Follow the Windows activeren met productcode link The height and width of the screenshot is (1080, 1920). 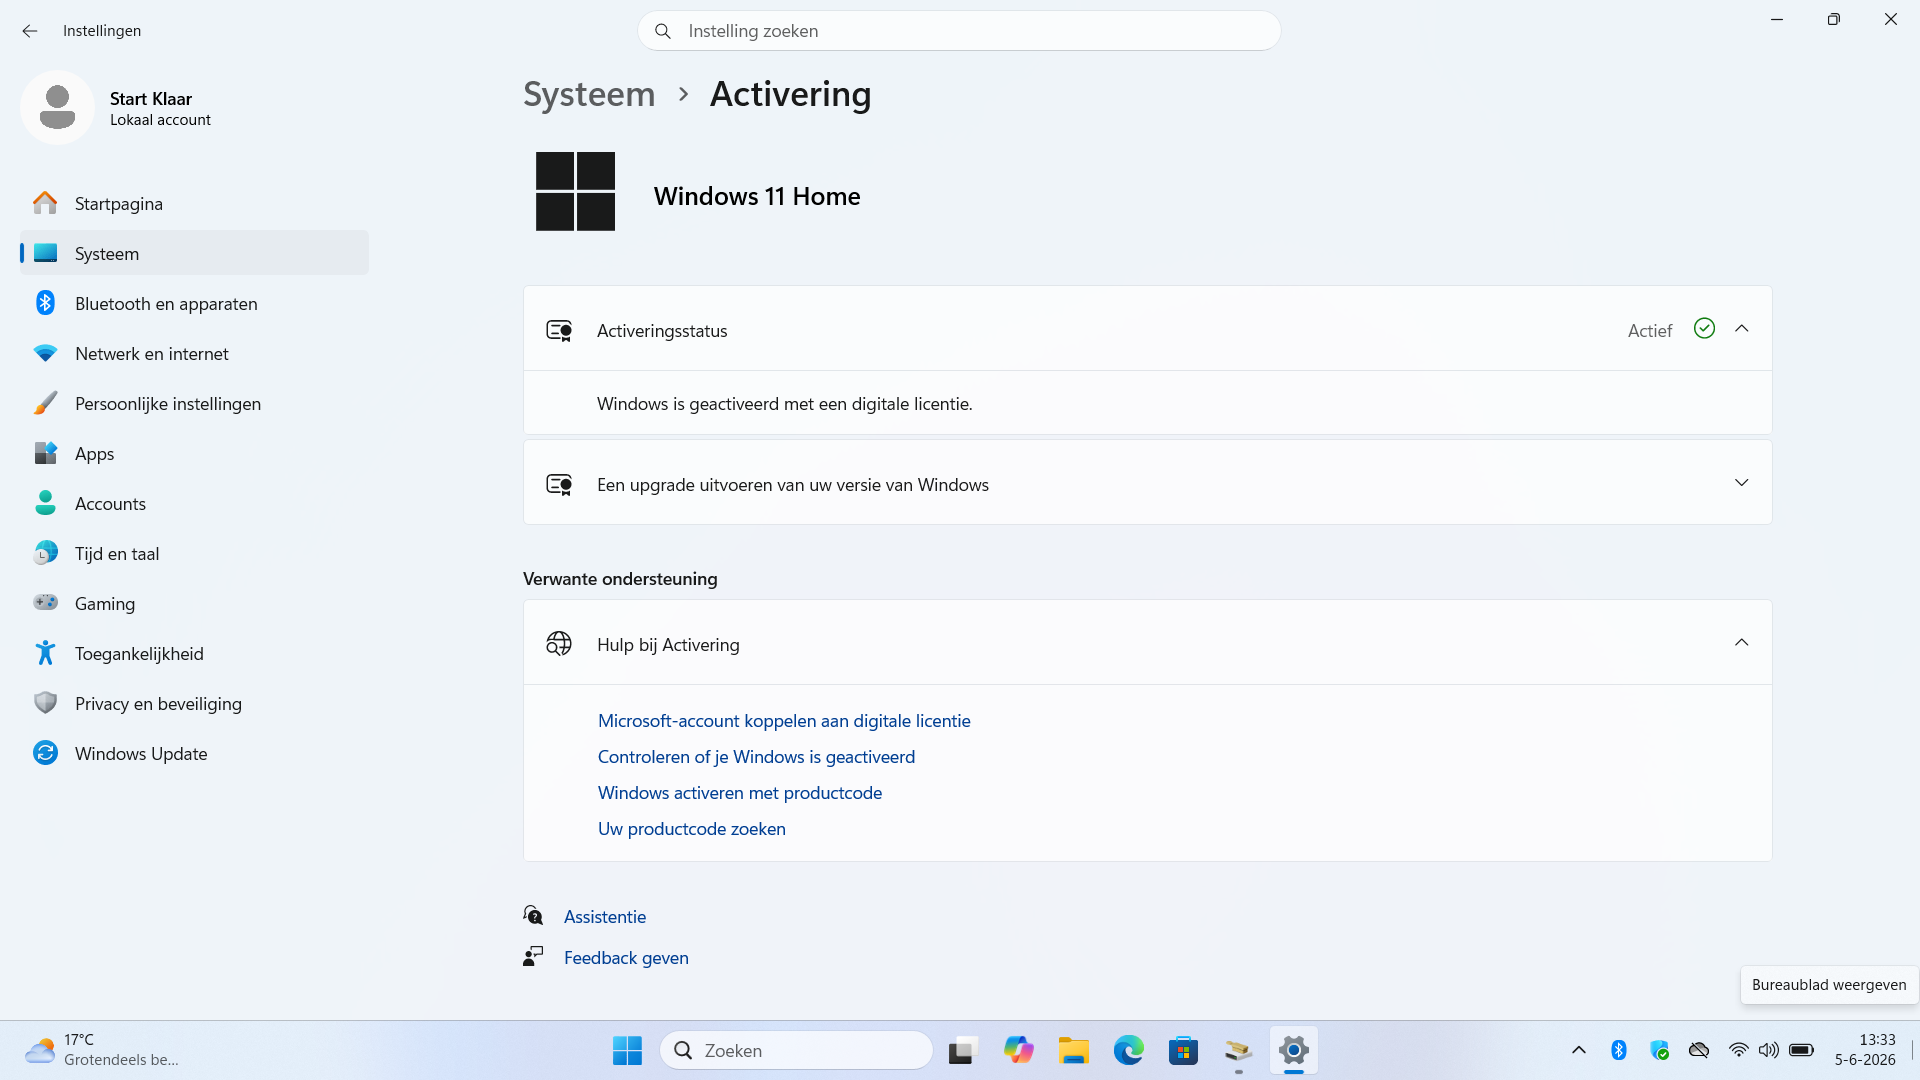tap(740, 793)
